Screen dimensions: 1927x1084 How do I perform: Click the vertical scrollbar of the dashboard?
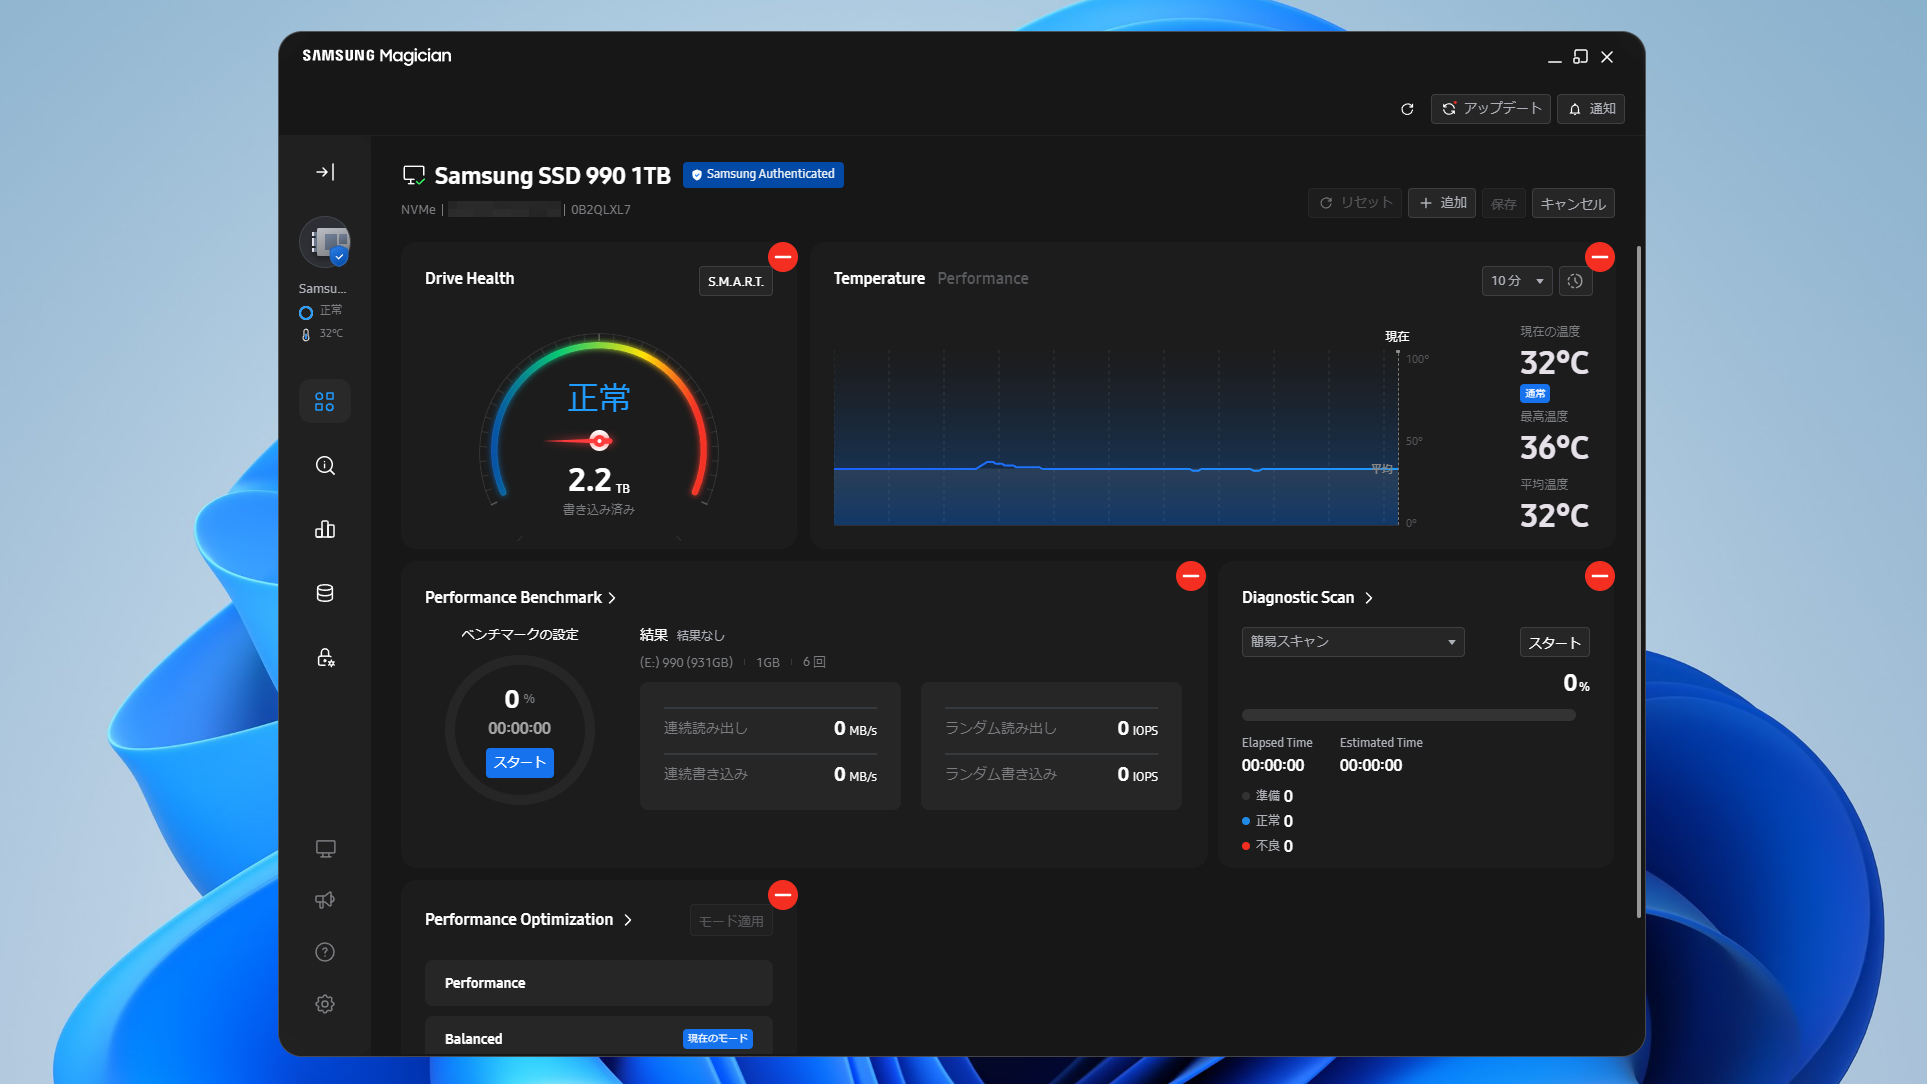[1638, 580]
